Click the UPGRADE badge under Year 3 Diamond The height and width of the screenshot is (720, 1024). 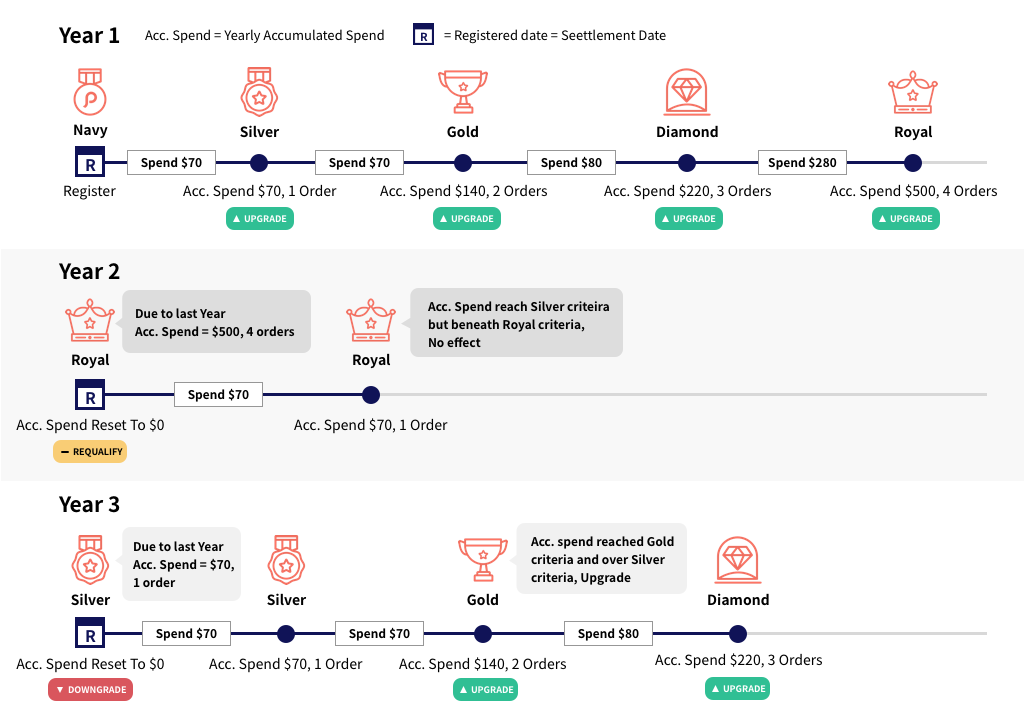coord(737,688)
